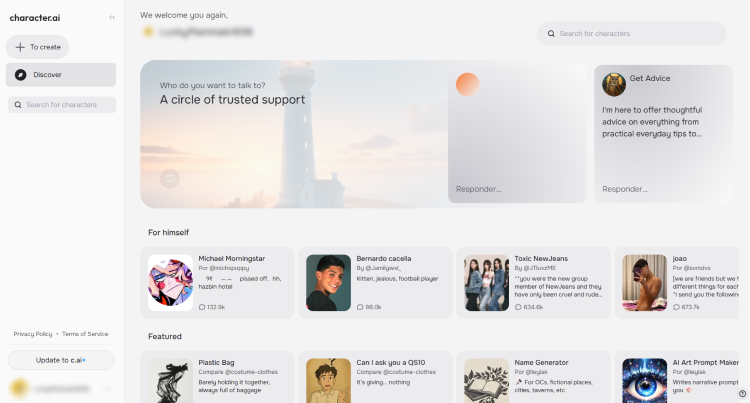Click chat count icon on Bernardo cacella
The width and height of the screenshot is (750, 403).
tap(360, 307)
